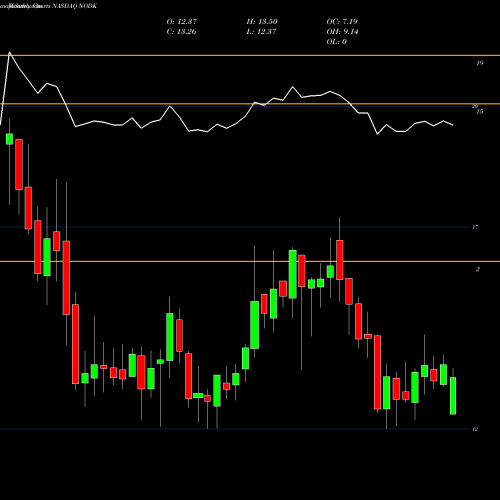Screen dimensions: 500x500
Task: Click the OL: 0 reading
Action: pos(337,41)
